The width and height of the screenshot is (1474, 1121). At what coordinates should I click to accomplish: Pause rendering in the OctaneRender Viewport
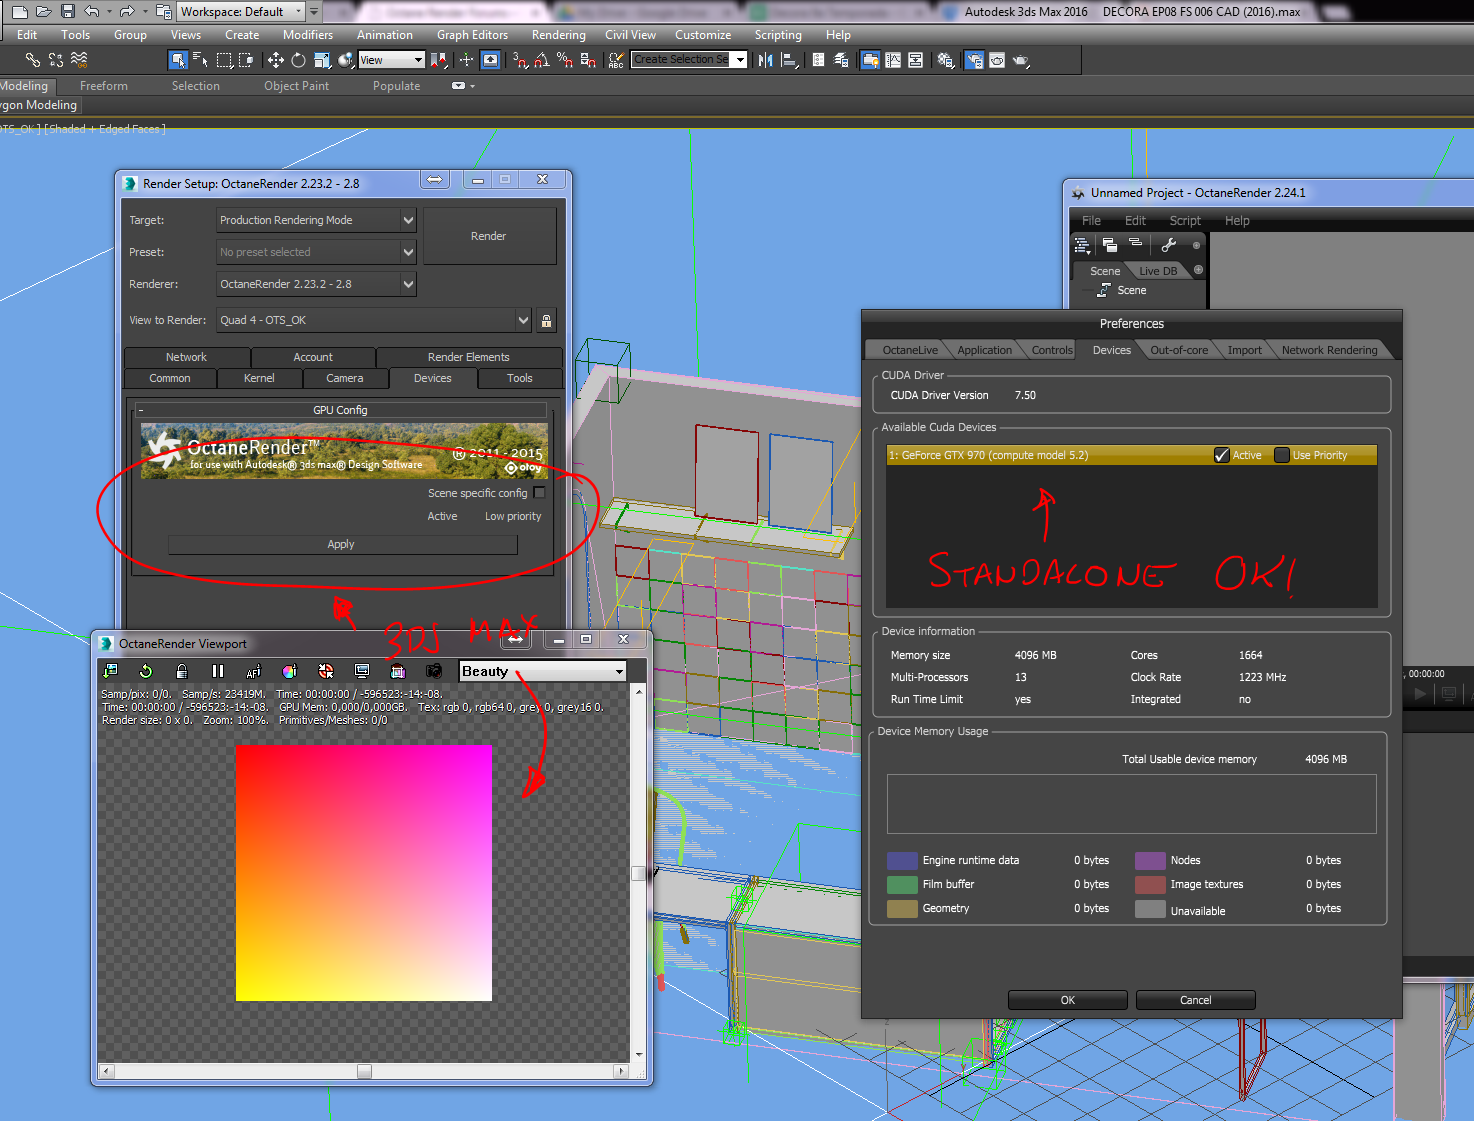point(217,671)
